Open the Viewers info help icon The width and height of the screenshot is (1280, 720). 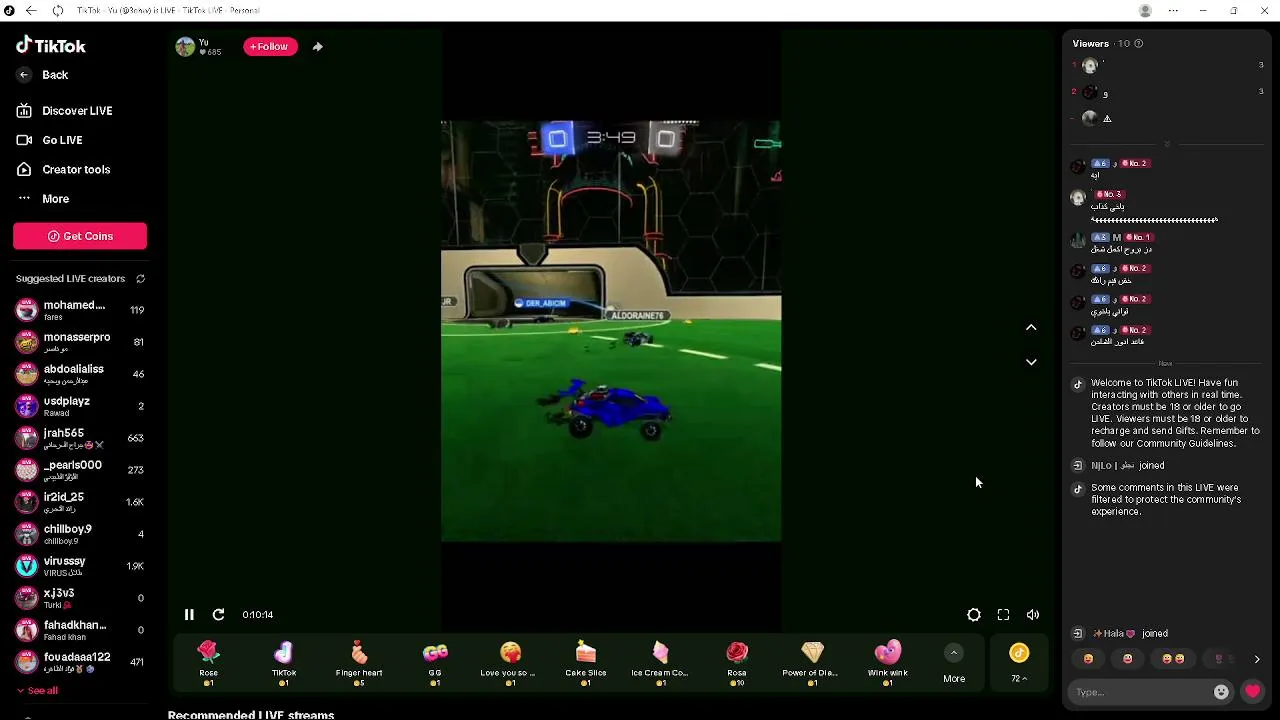pyautogui.click(x=1138, y=44)
